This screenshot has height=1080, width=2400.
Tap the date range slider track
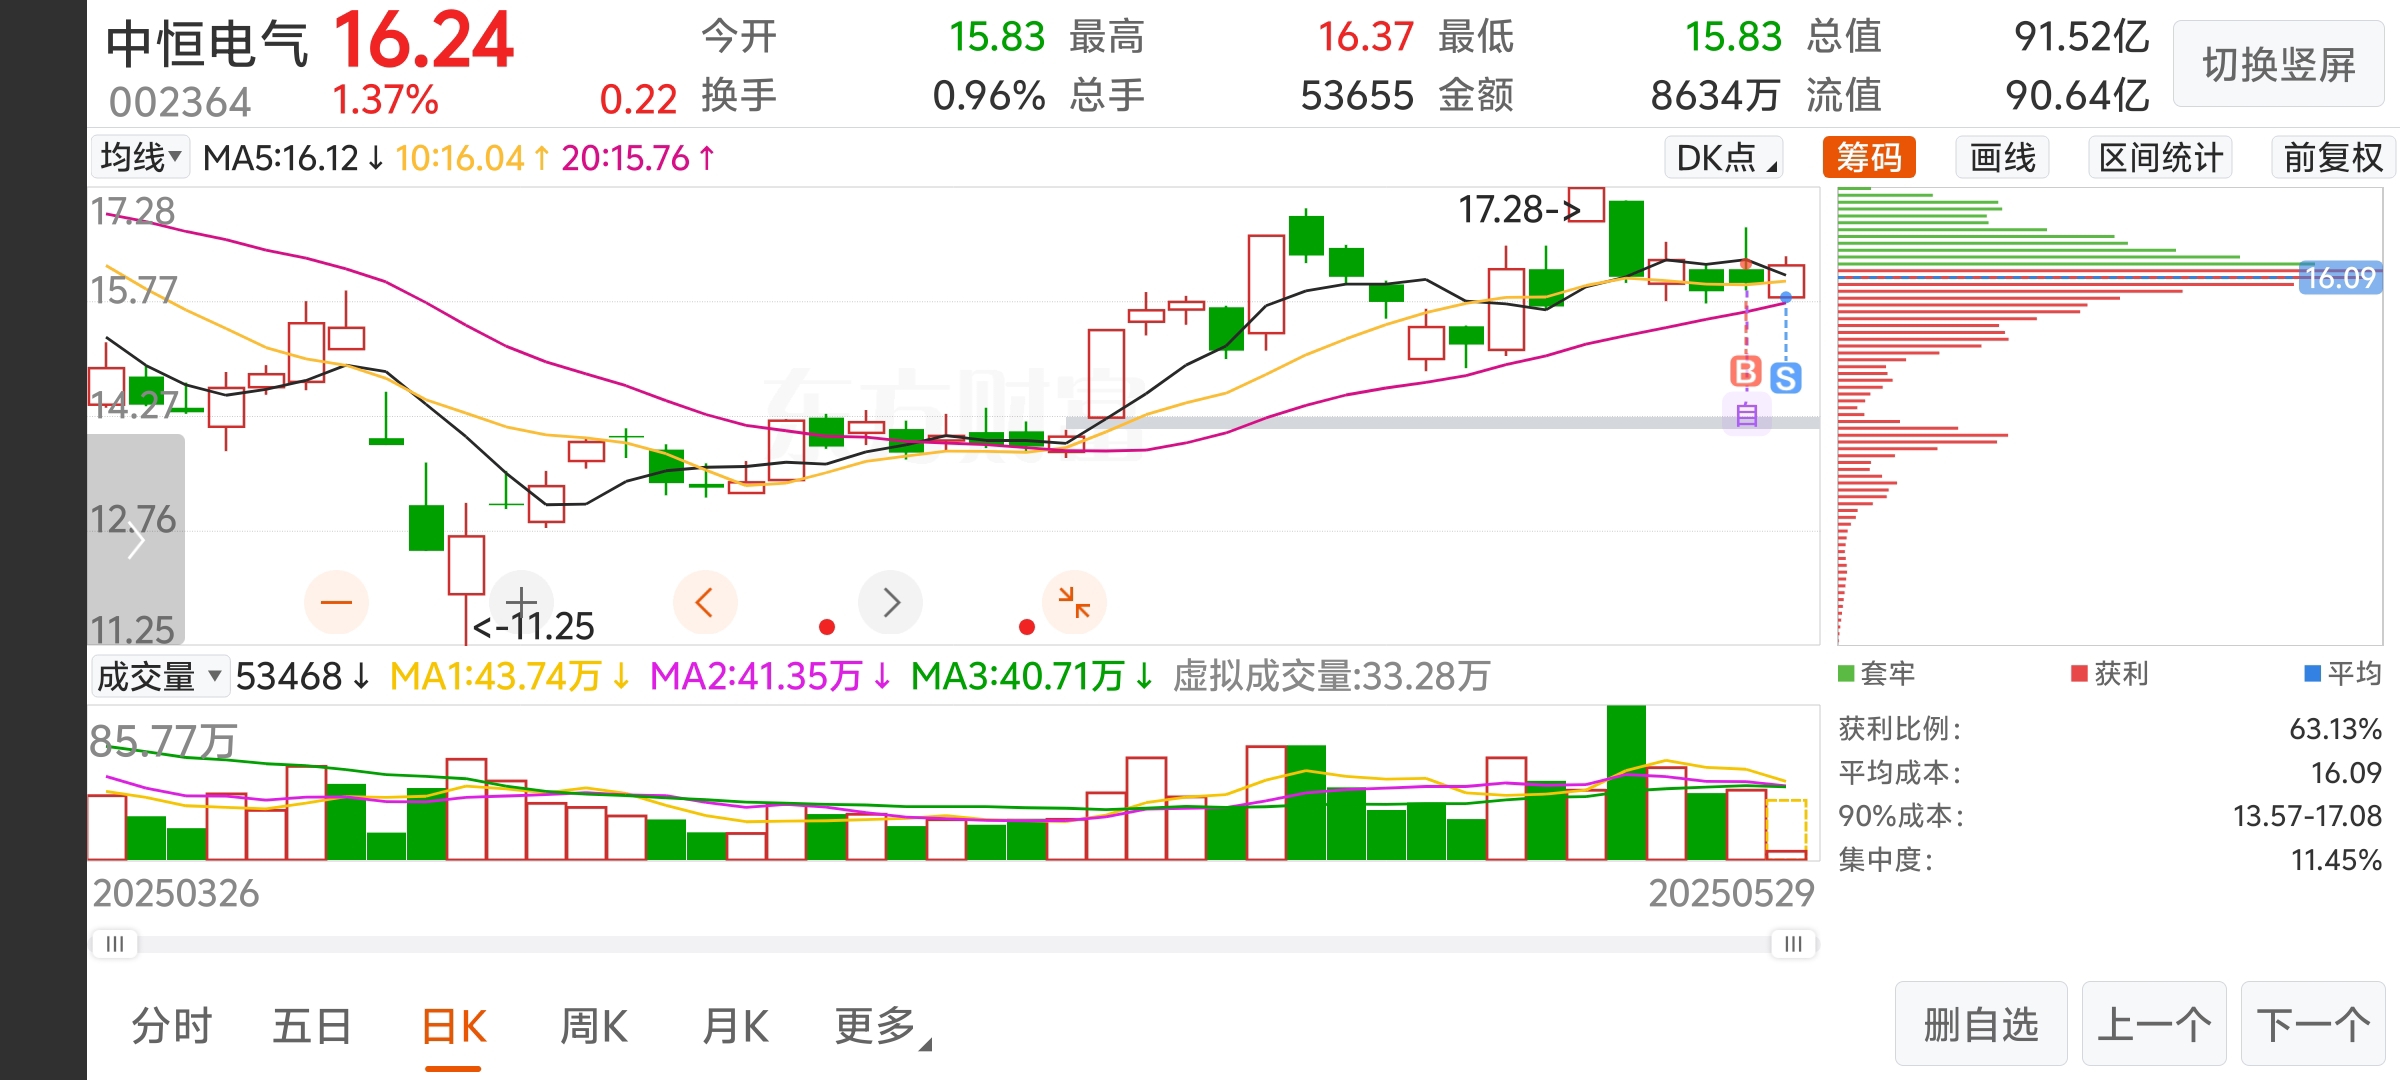click(x=954, y=944)
